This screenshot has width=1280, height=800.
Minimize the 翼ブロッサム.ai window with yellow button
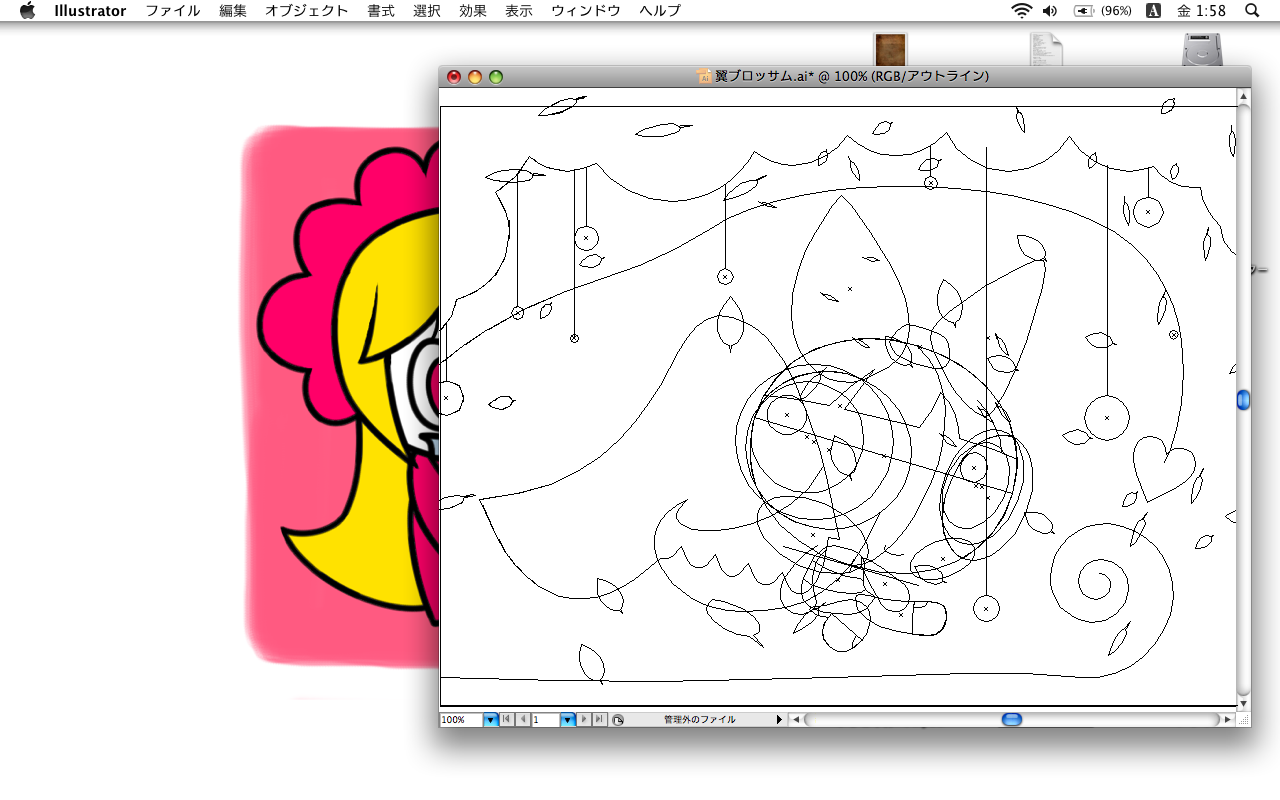(475, 77)
